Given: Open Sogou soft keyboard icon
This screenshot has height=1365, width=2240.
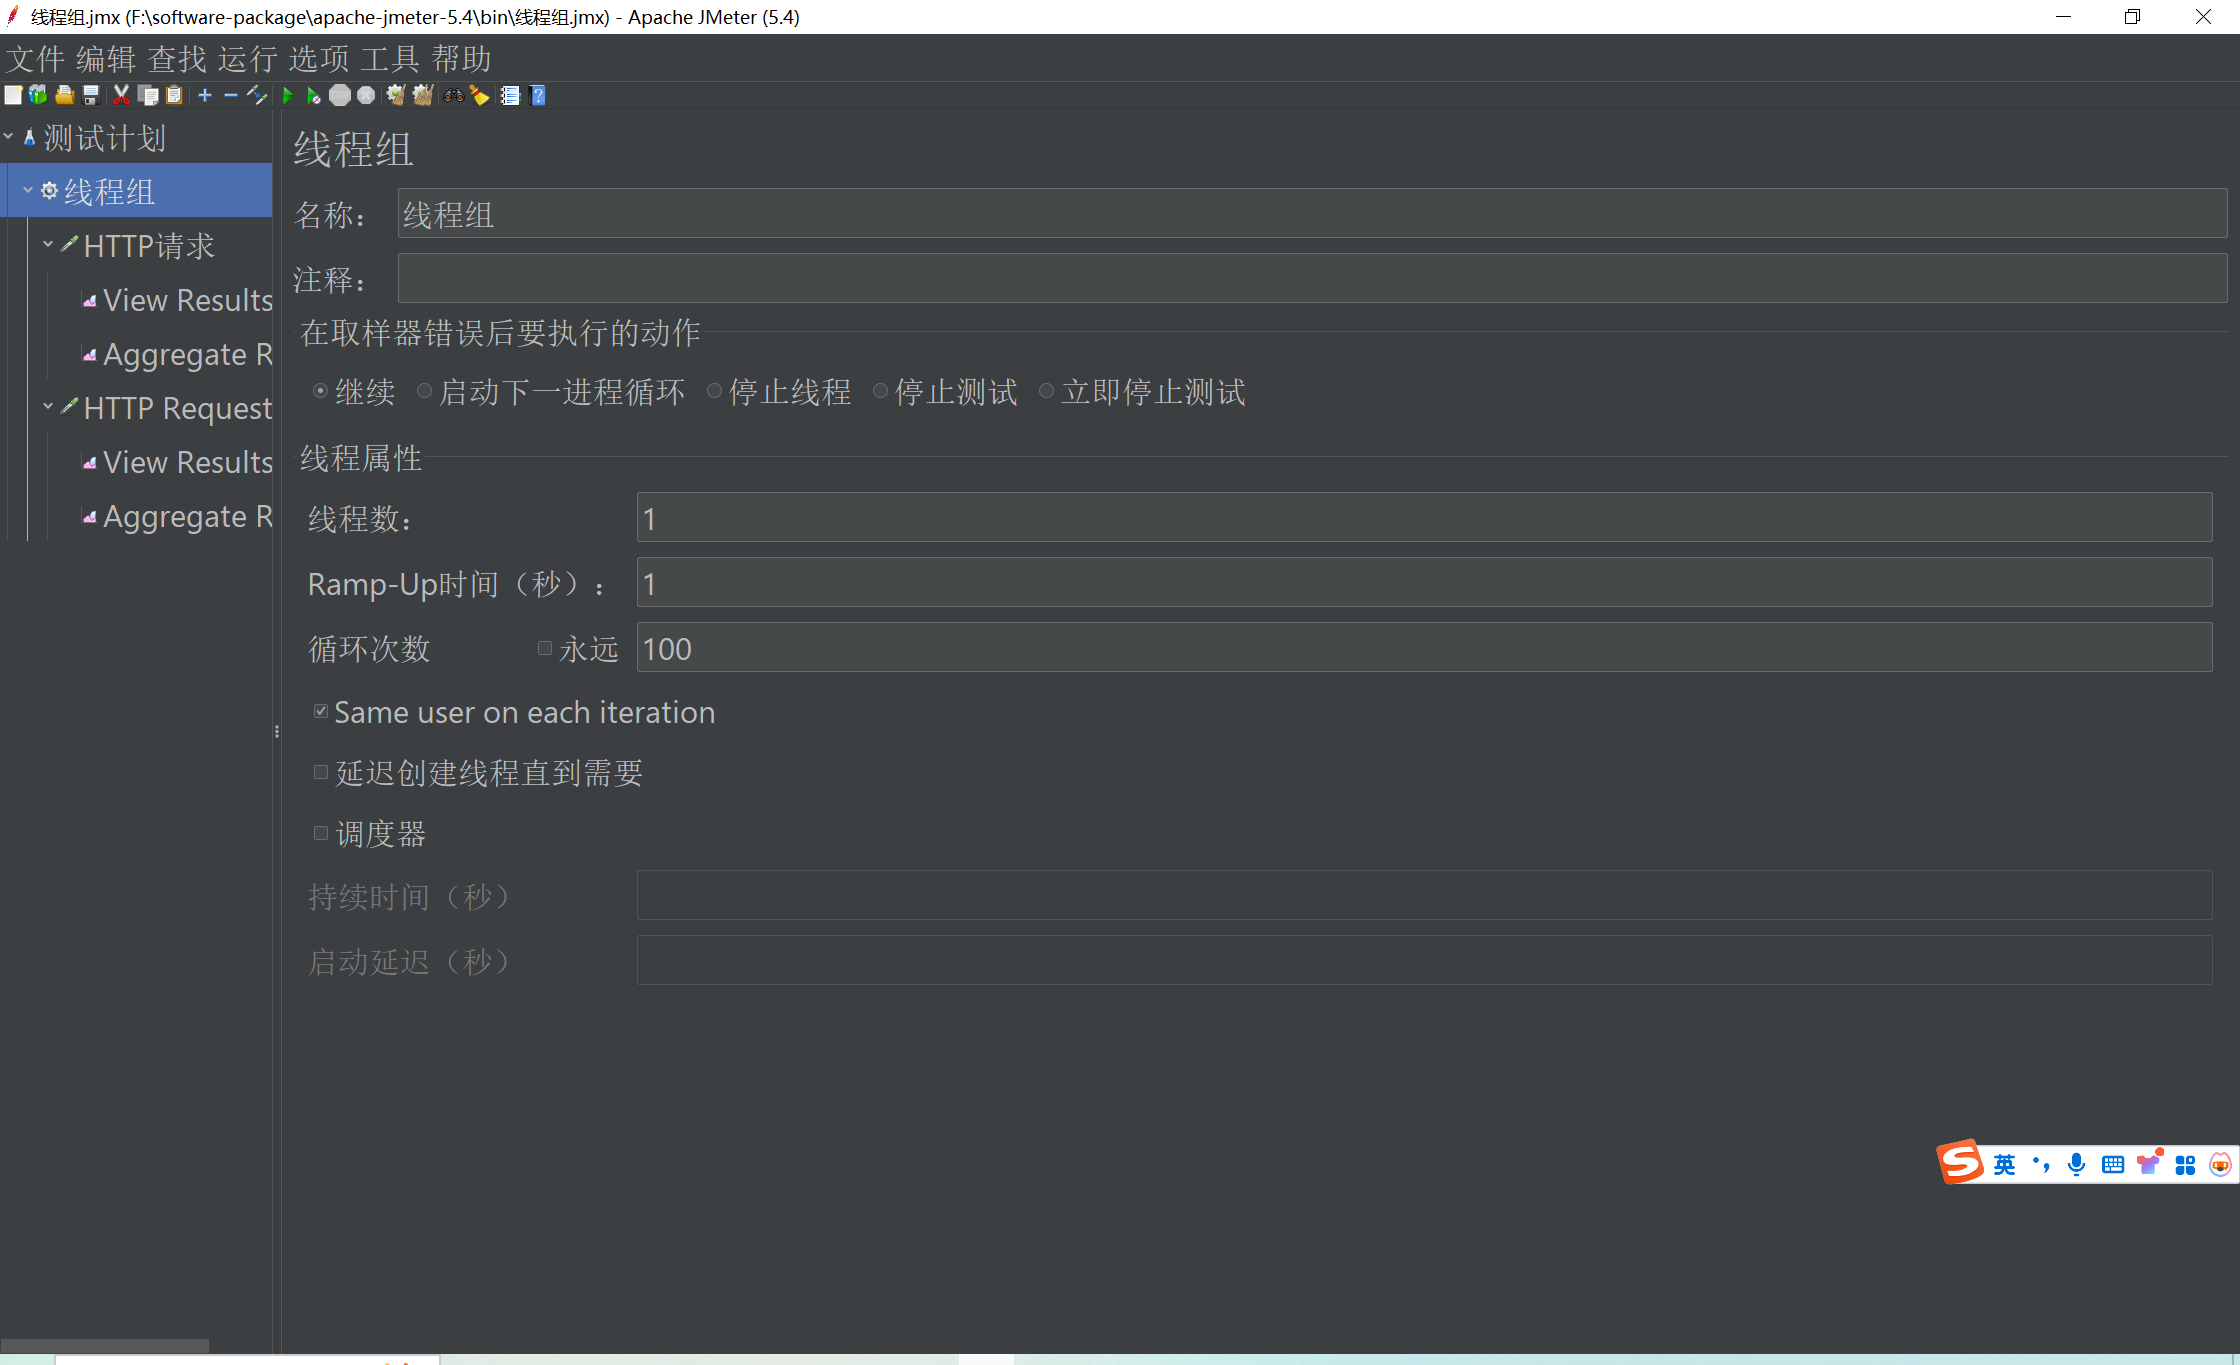Looking at the screenshot, I should 2112,1164.
